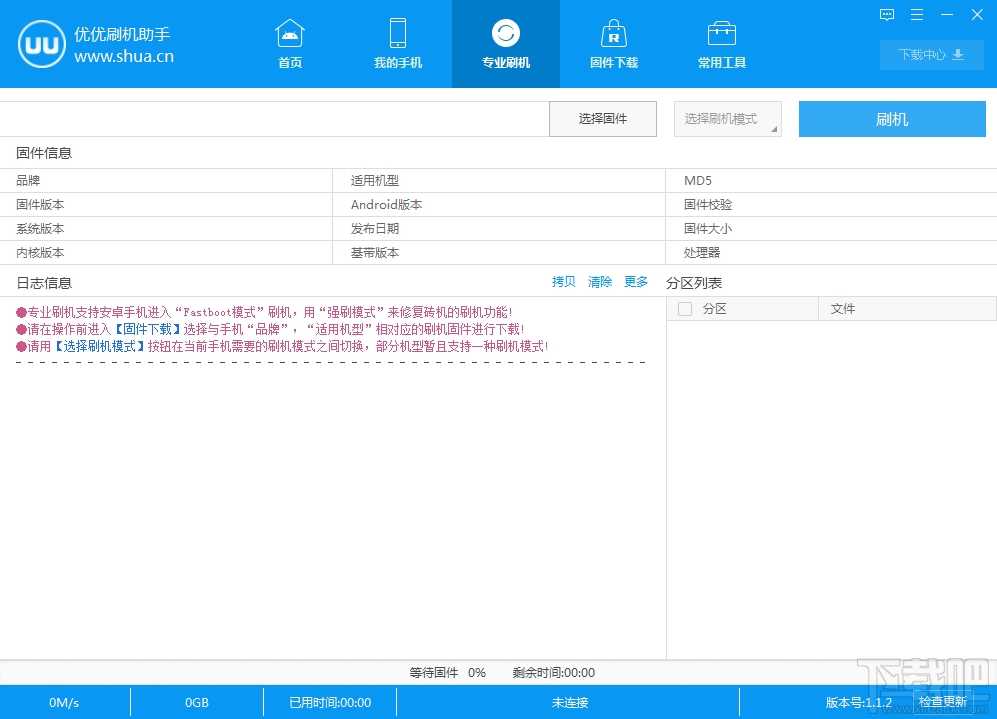Click 检查更新 in status bar

942,702
